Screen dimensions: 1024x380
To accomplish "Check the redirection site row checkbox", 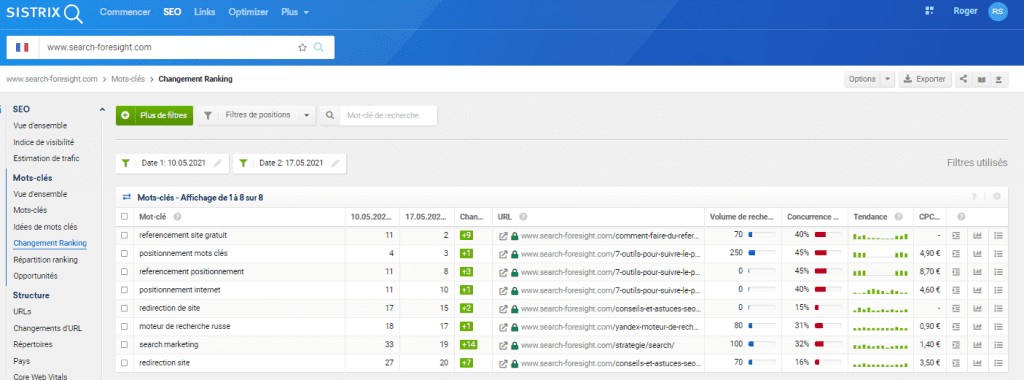I will pos(125,362).
